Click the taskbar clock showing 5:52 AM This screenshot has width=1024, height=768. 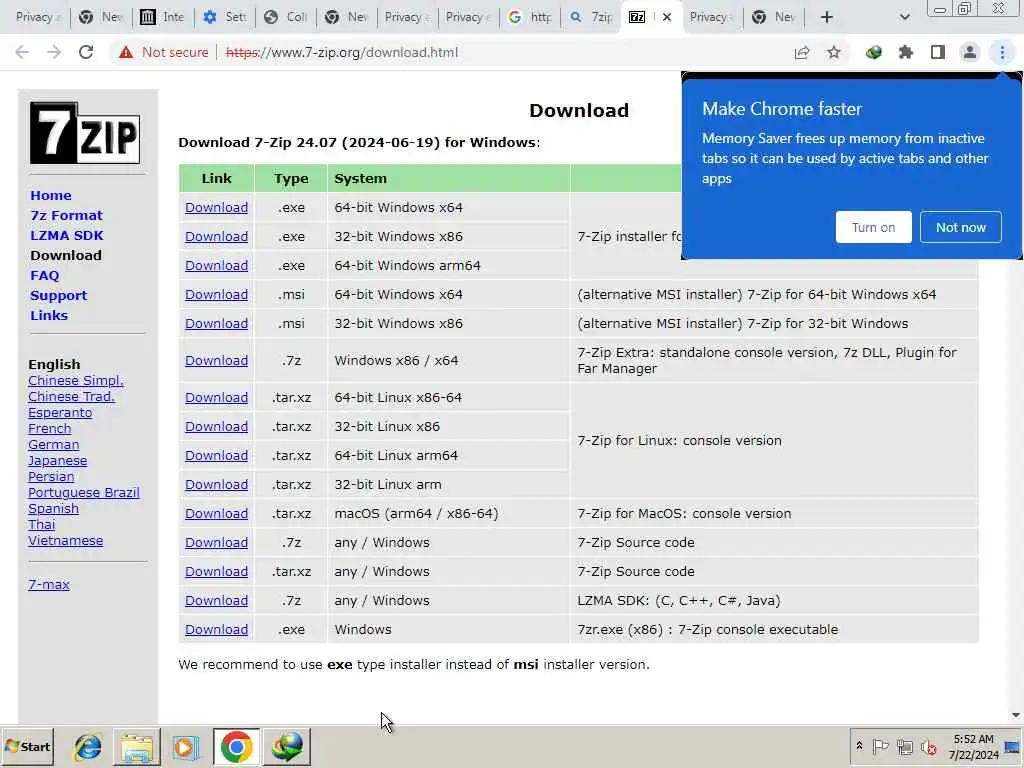click(x=974, y=747)
